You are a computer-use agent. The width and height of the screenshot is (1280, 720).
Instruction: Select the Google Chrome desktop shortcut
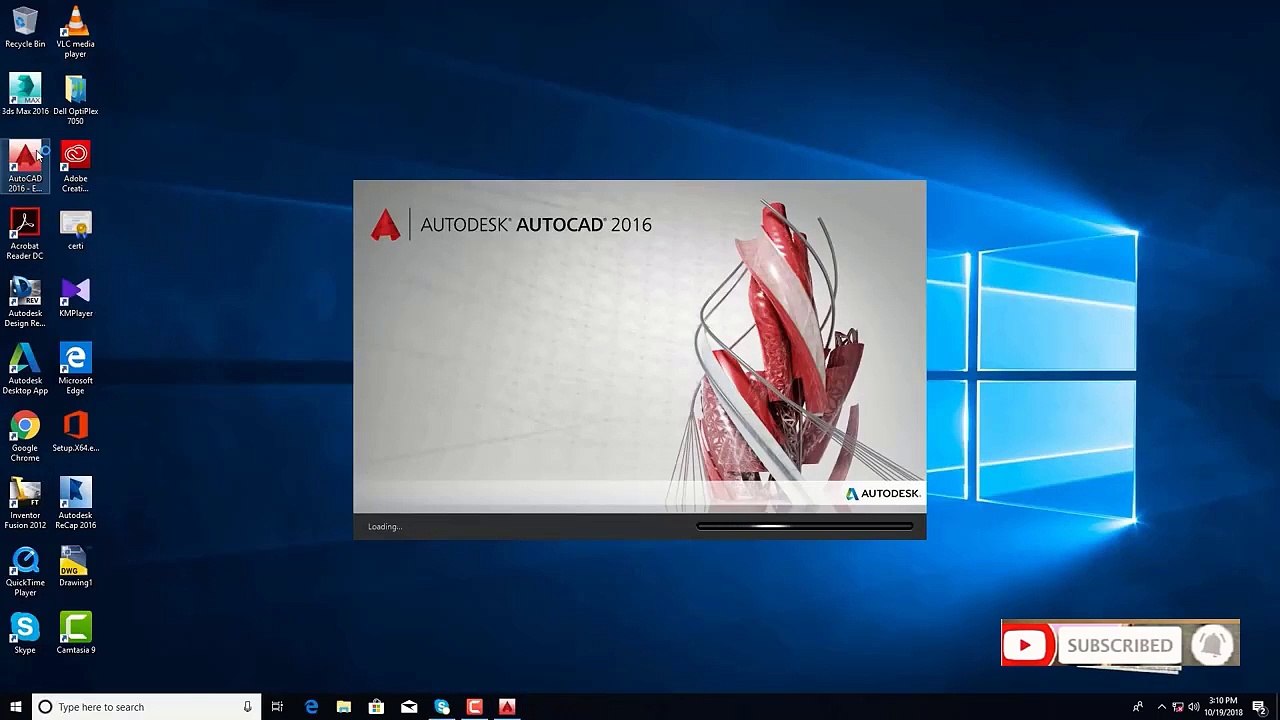coord(25,437)
